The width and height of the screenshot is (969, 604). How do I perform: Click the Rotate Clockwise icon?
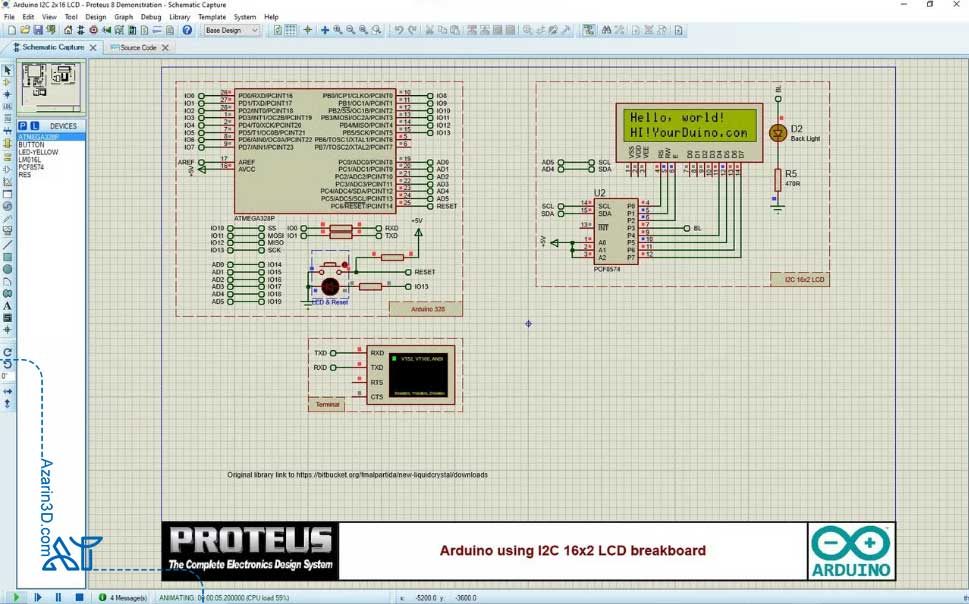(7, 352)
